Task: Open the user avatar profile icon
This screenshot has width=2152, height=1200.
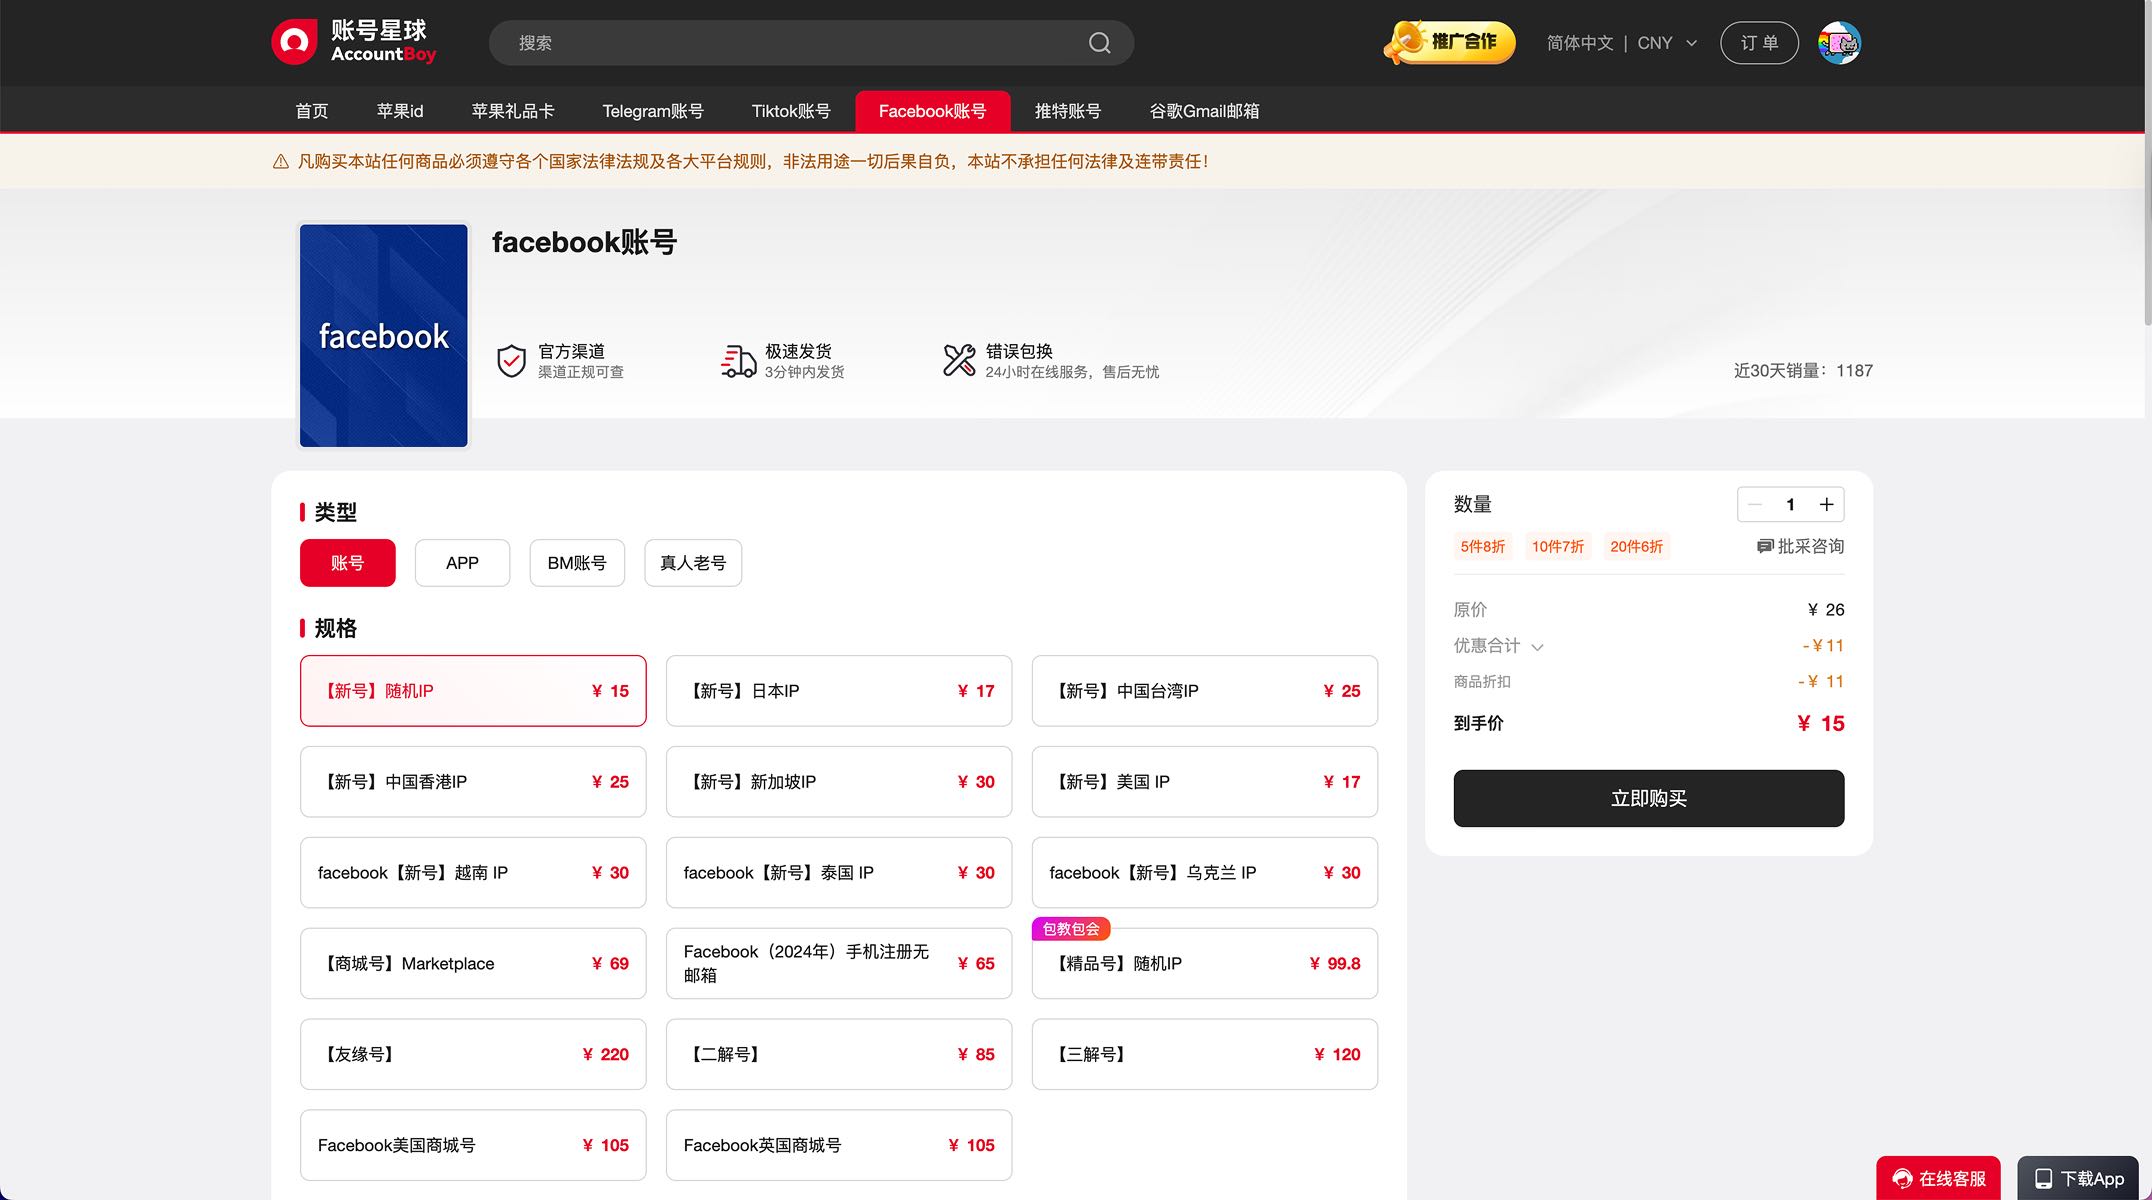Action: click(x=1839, y=43)
